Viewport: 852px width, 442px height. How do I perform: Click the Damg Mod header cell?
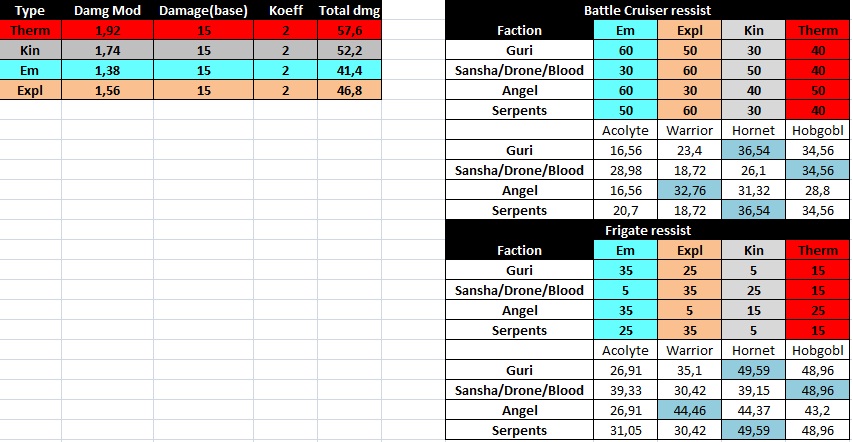click(x=108, y=10)
